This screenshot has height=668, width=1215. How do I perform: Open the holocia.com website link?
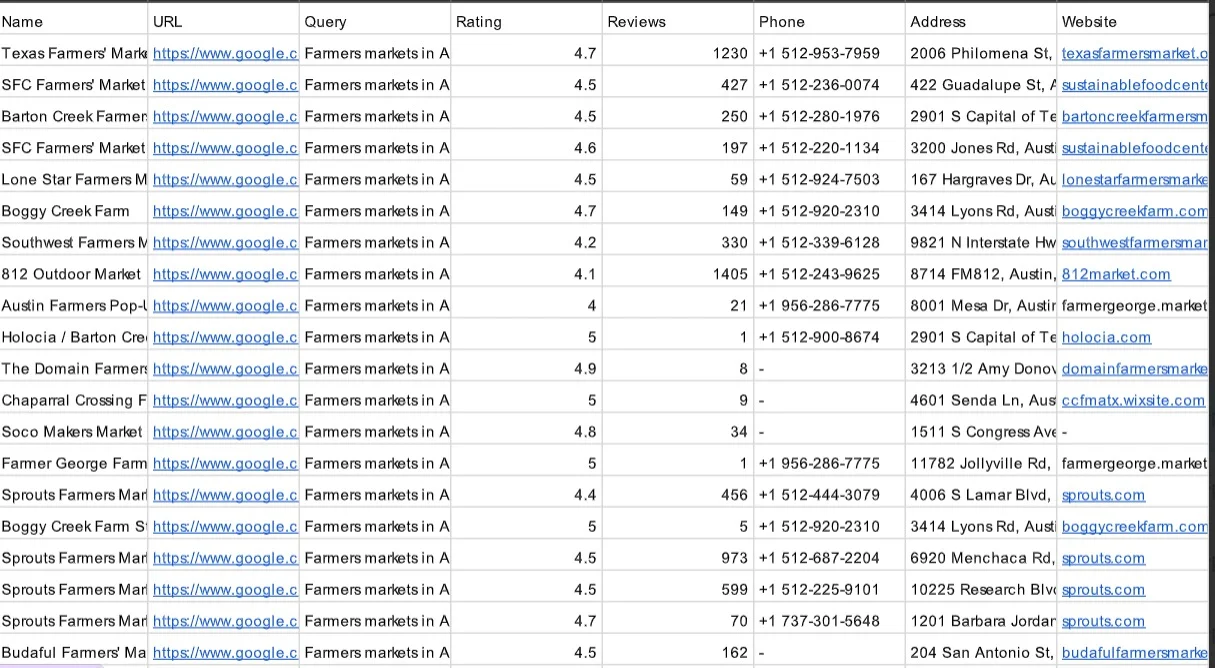tap(1106, 337)
